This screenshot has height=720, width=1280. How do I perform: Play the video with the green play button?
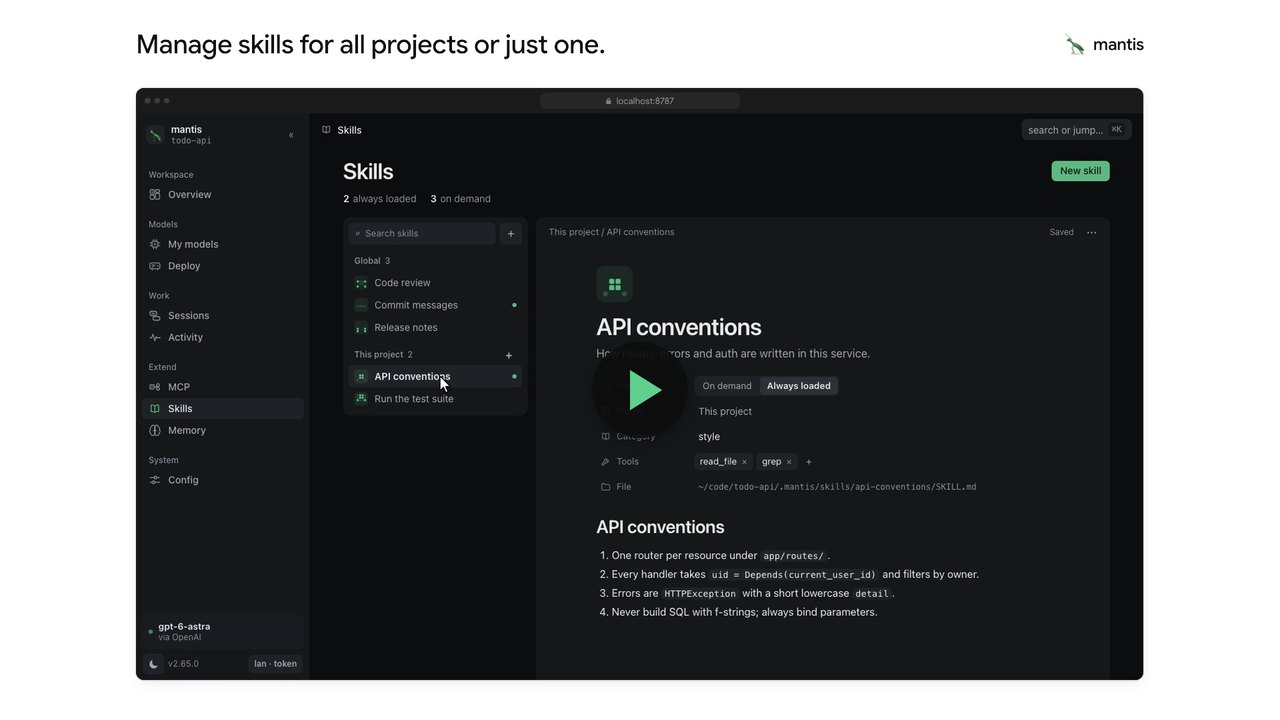[x=640, y=391]
